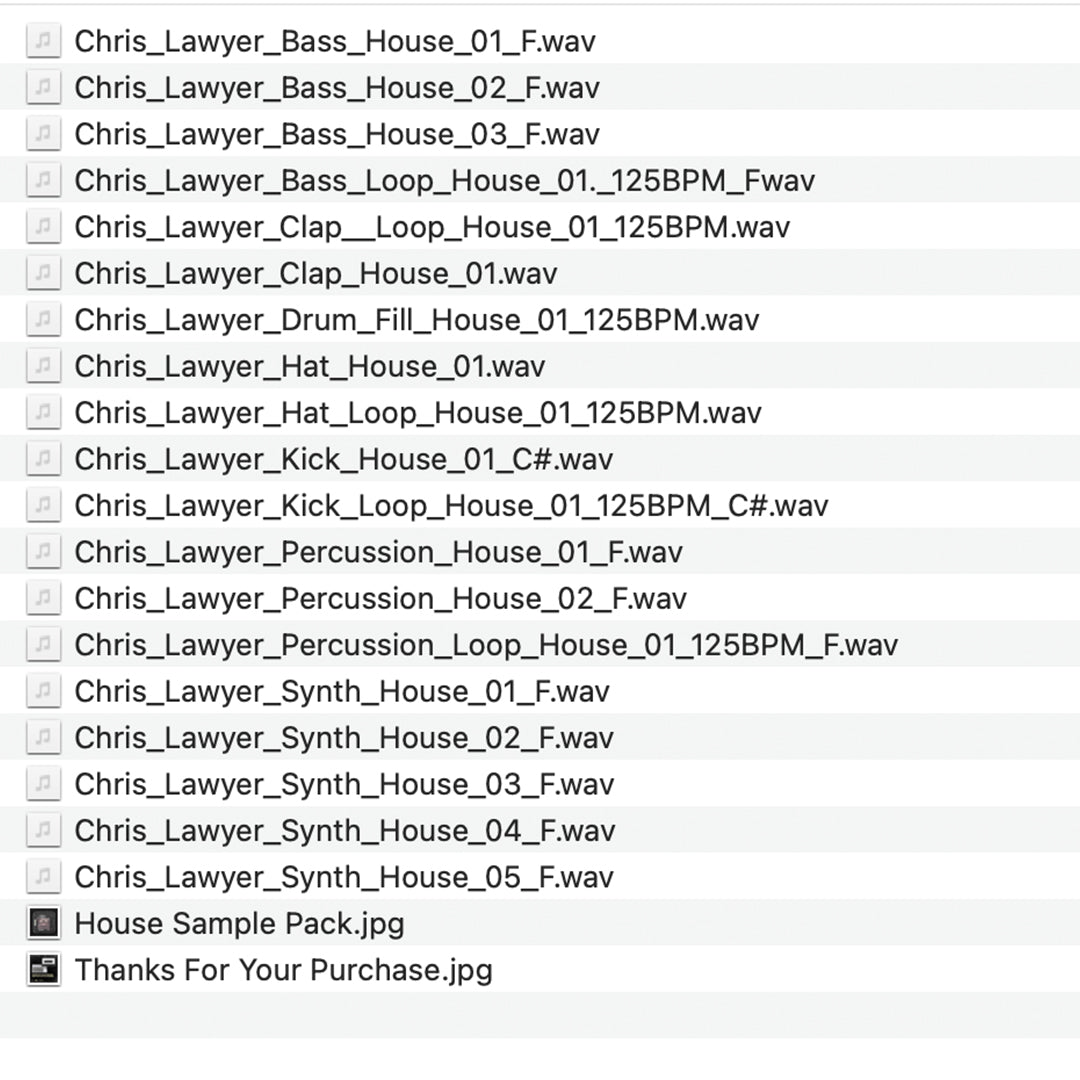Select the Hat_Loop_House_01_125BPM.wav file name
The height and width of the screenshot is (1080, 1080).
(x=417, y=413)
